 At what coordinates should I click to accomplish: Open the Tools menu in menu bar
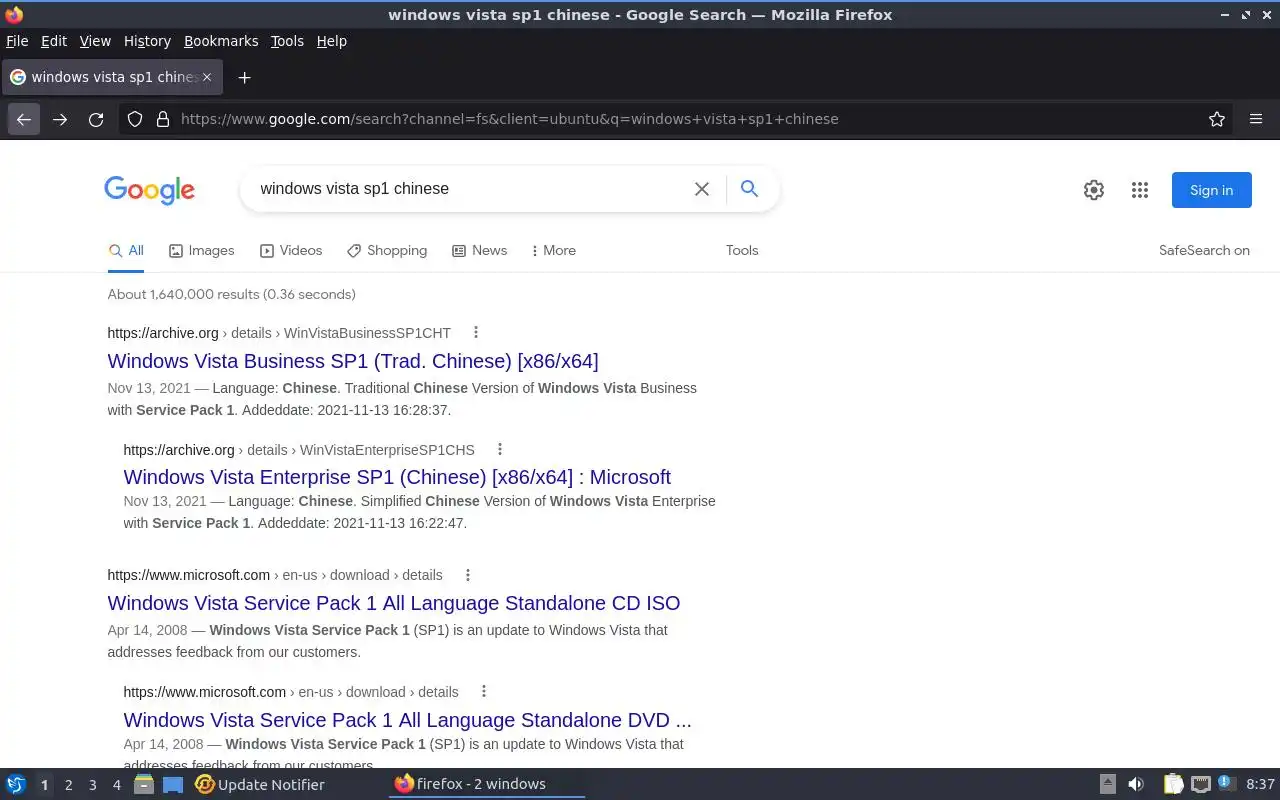point(287,41)
